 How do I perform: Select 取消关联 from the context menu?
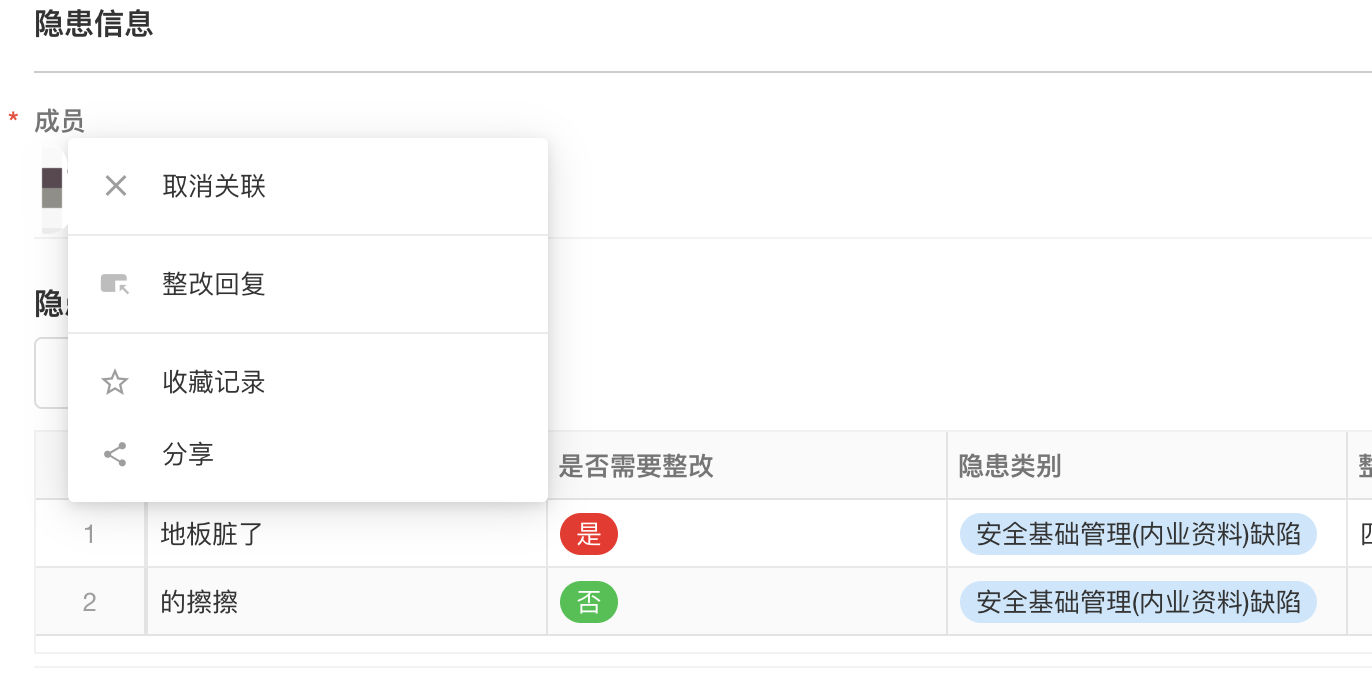(x=214, y=186)
